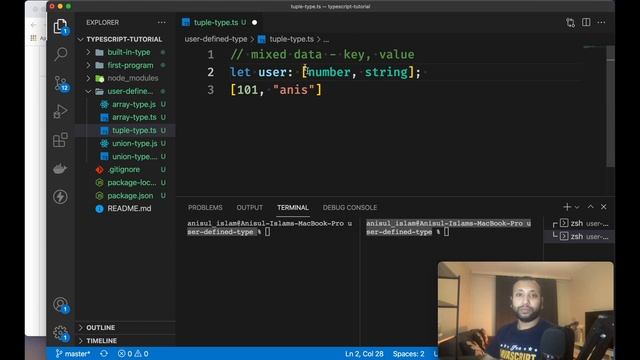Change indentation via Spaces: 2

408,353
